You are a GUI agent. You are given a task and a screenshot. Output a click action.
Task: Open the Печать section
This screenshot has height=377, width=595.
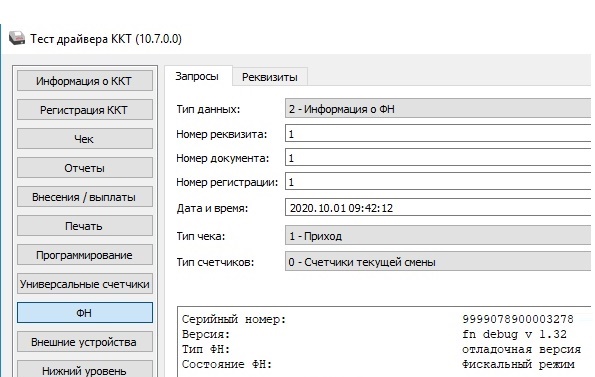tap(85, 226)
